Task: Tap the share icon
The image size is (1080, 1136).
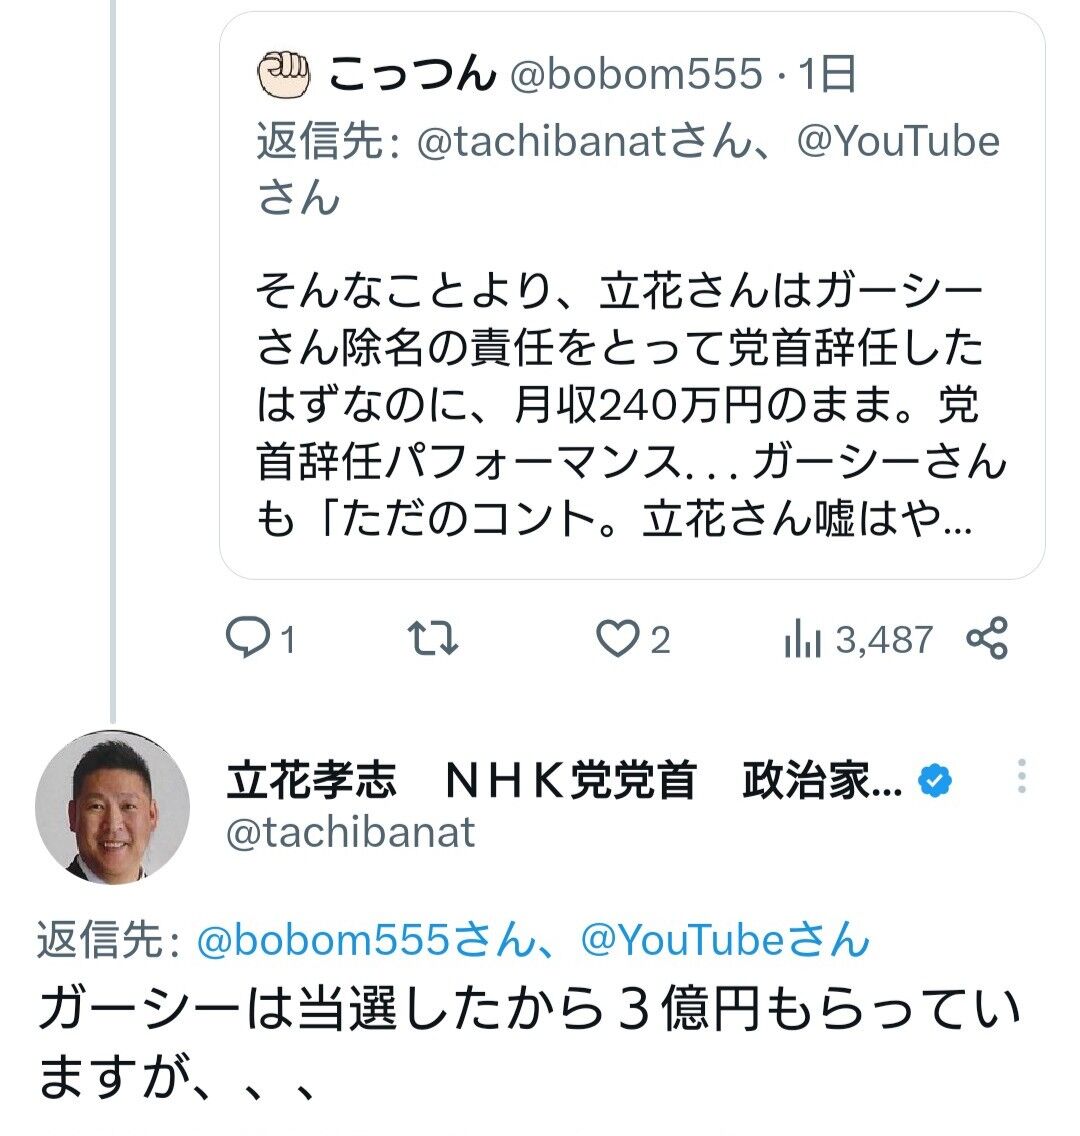Action: click(987, 638)
